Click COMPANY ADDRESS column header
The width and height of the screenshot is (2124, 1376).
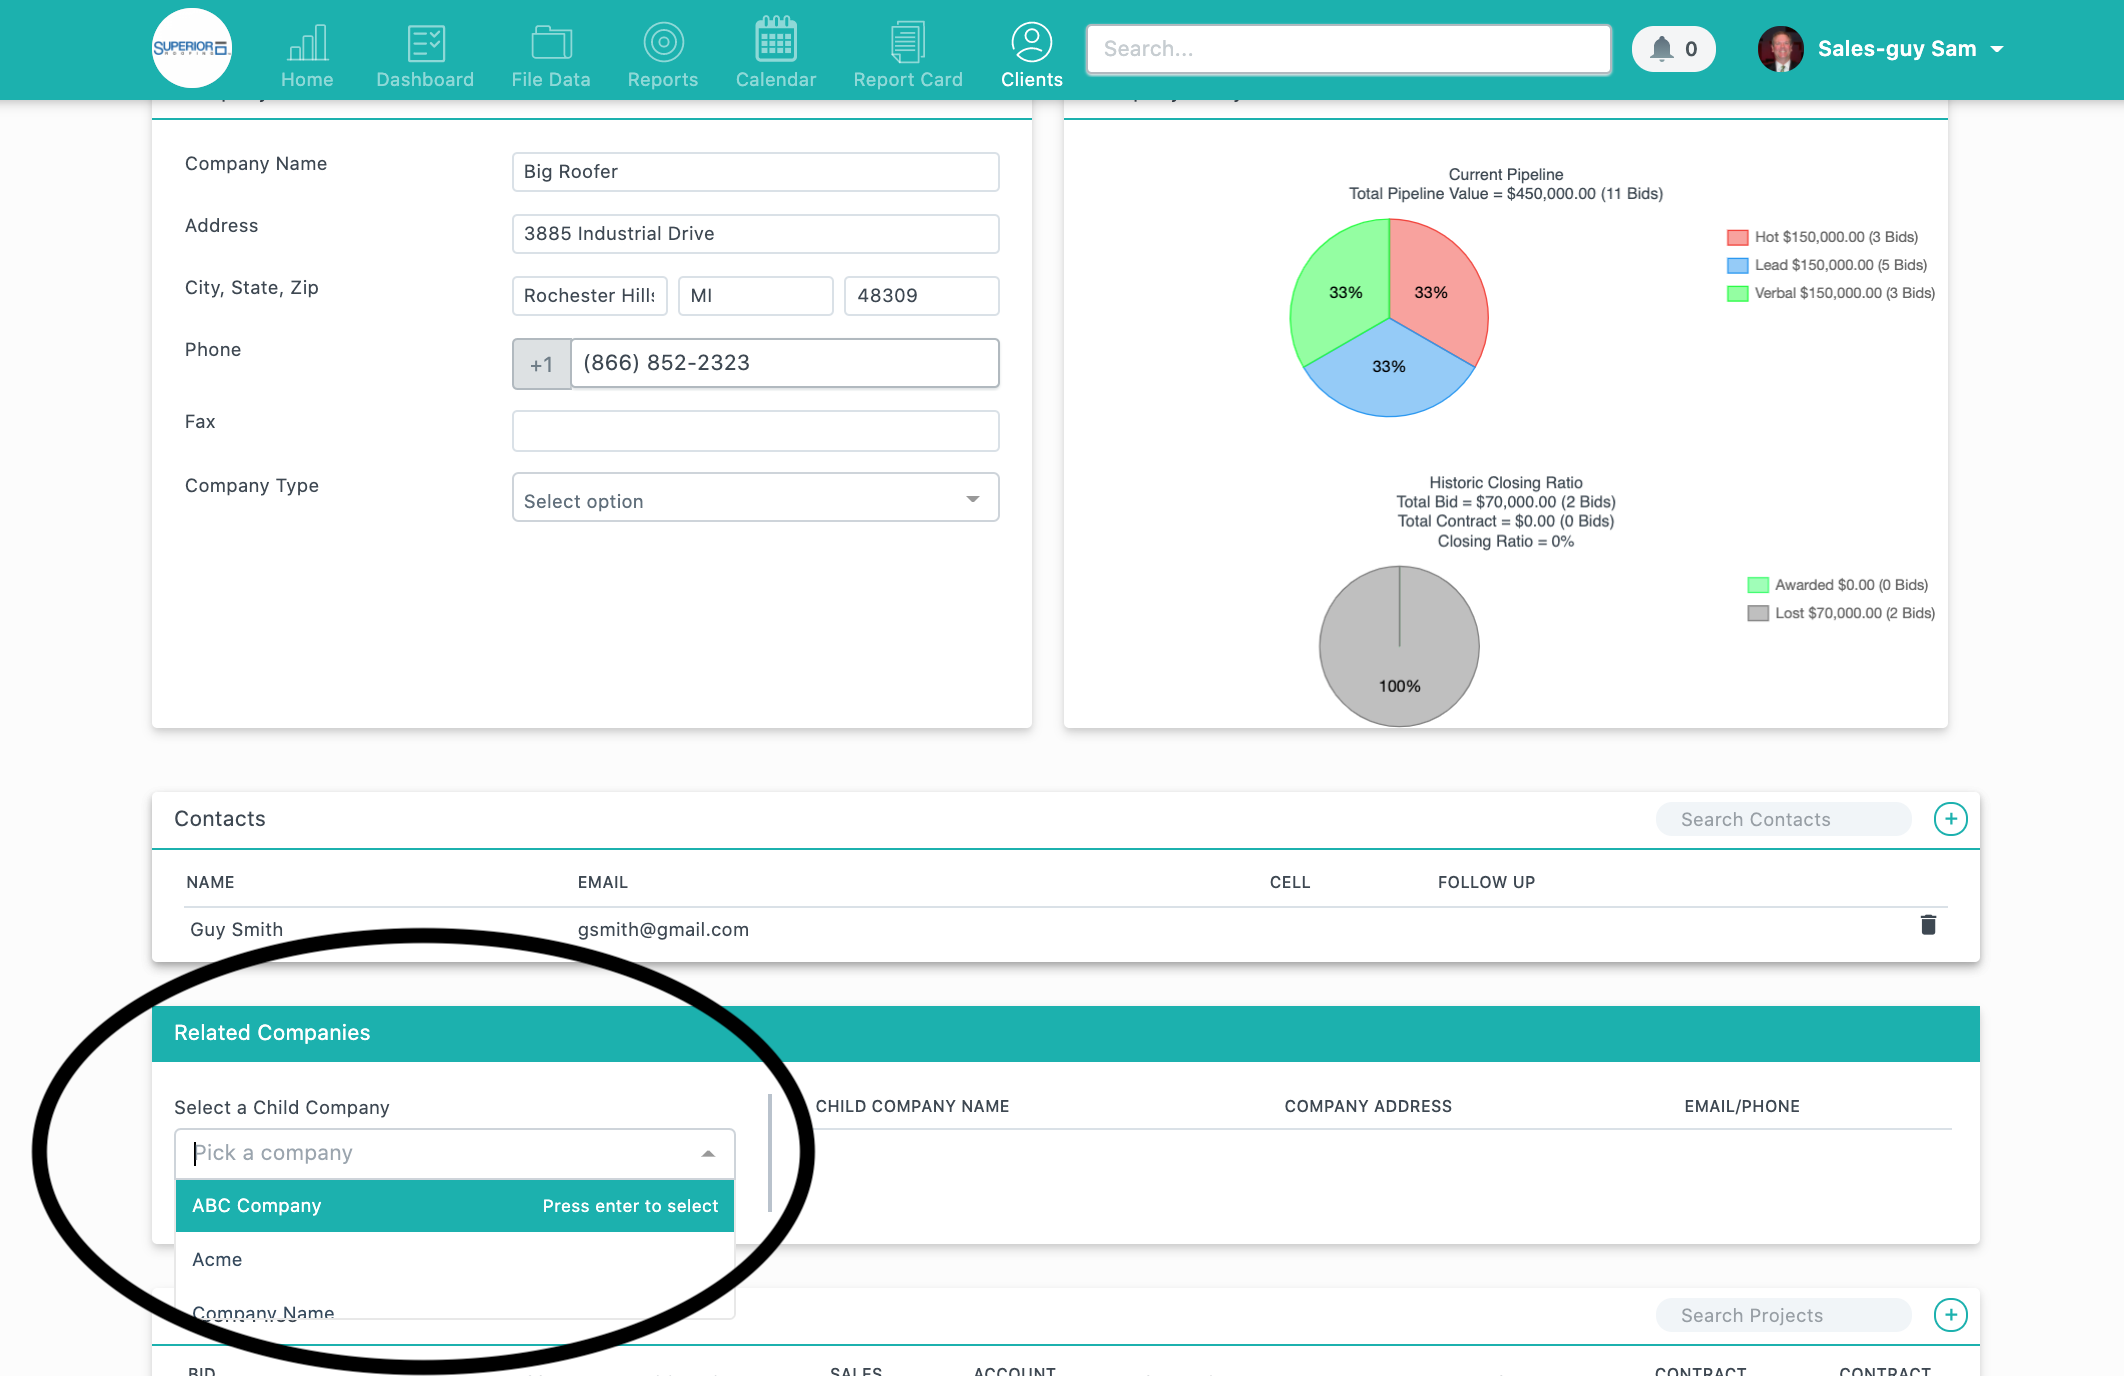tap(1368, 1106)
